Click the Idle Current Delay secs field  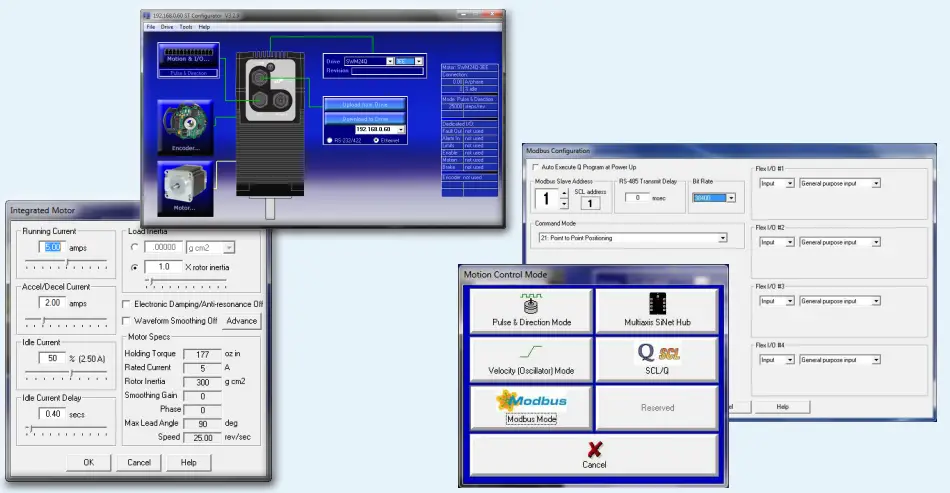tap(52, 414)
